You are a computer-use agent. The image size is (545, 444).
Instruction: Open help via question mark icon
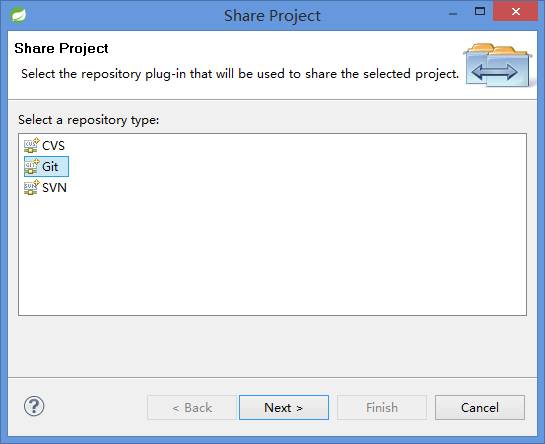point(34,406)
